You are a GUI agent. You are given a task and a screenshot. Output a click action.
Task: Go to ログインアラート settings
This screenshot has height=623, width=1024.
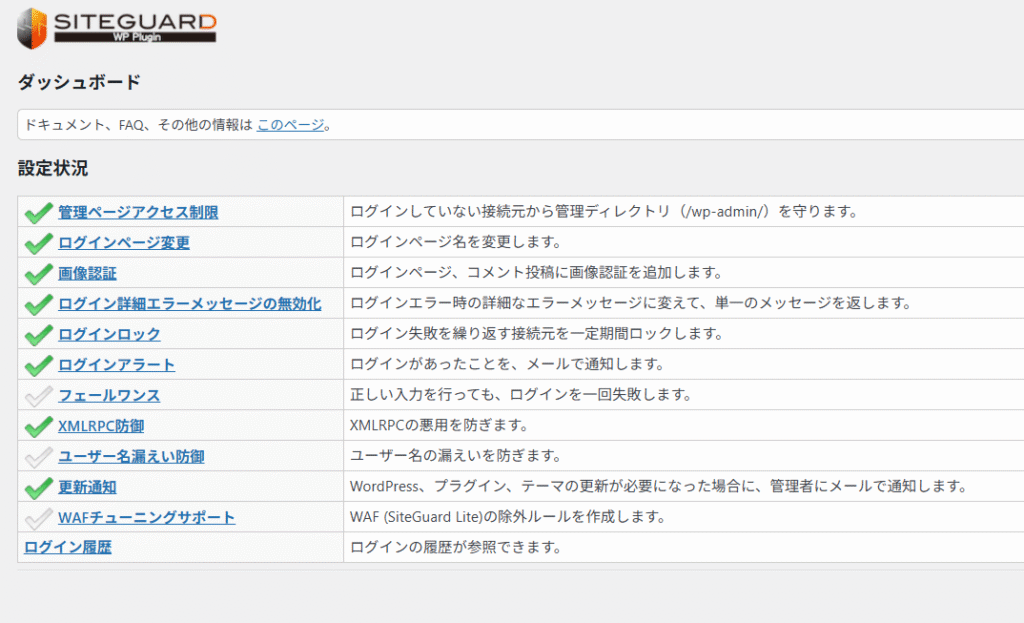tap(116, 365)
